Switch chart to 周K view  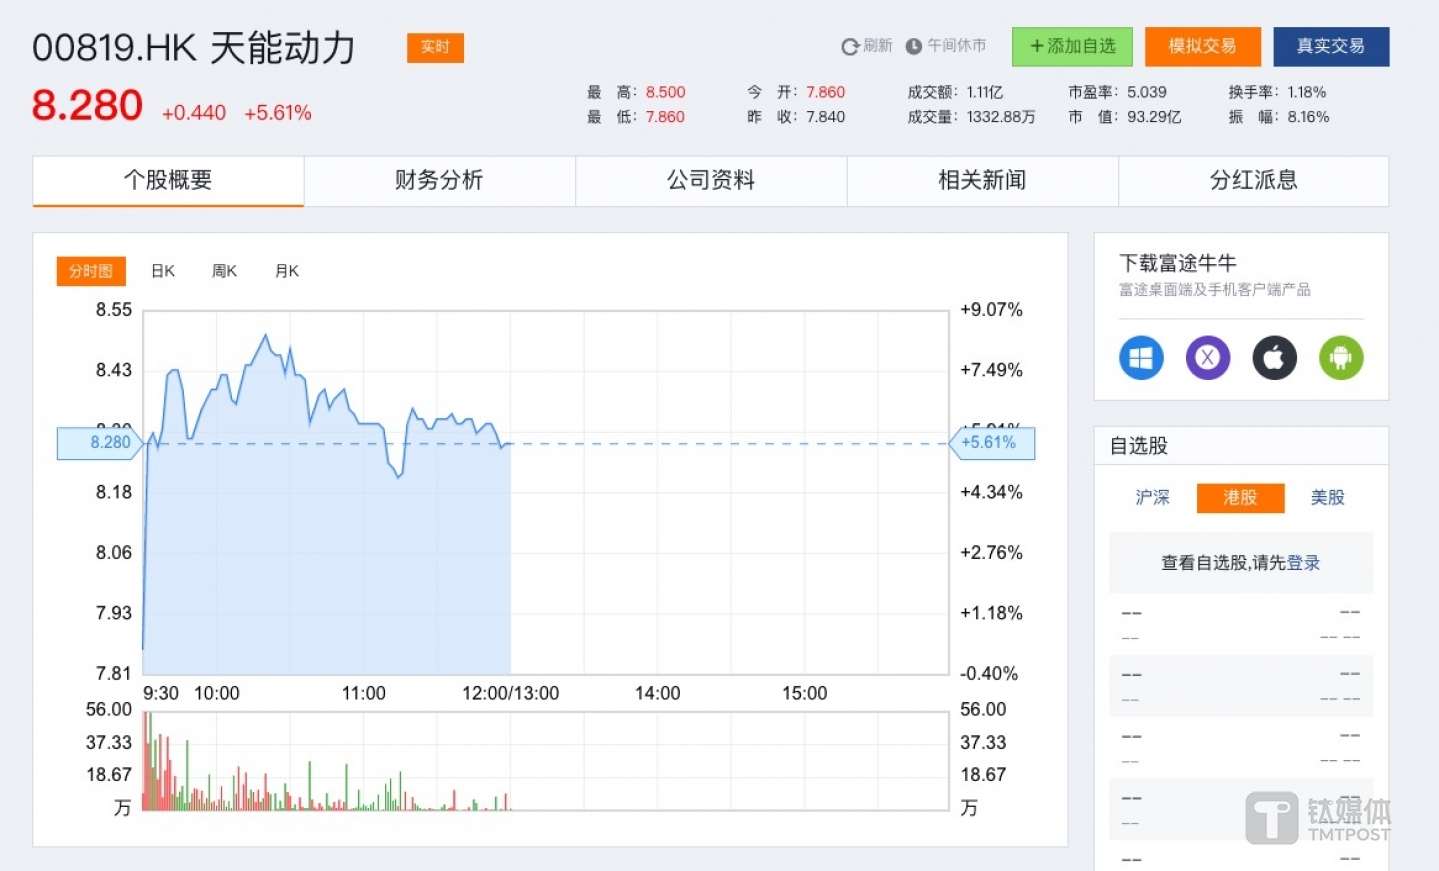pos(225,271)
